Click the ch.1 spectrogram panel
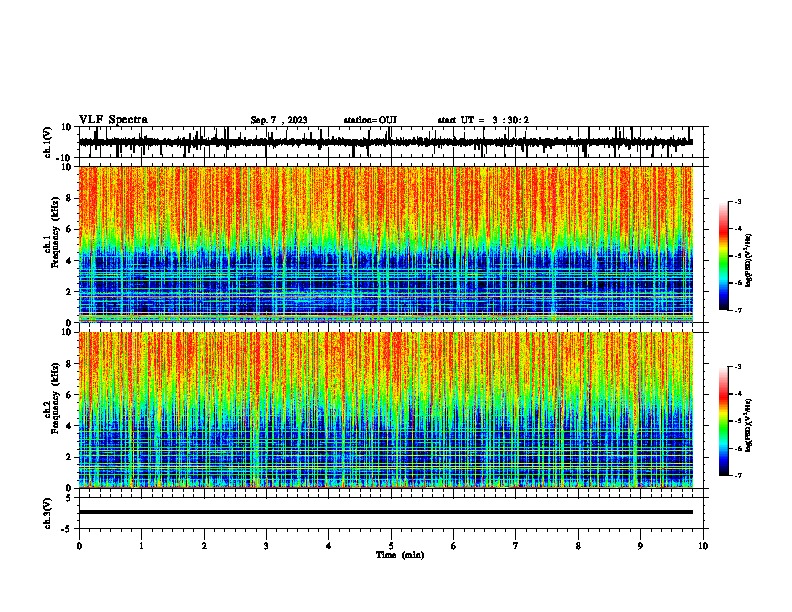The height and width of the screenshot is (612, 792). point(386,244)
